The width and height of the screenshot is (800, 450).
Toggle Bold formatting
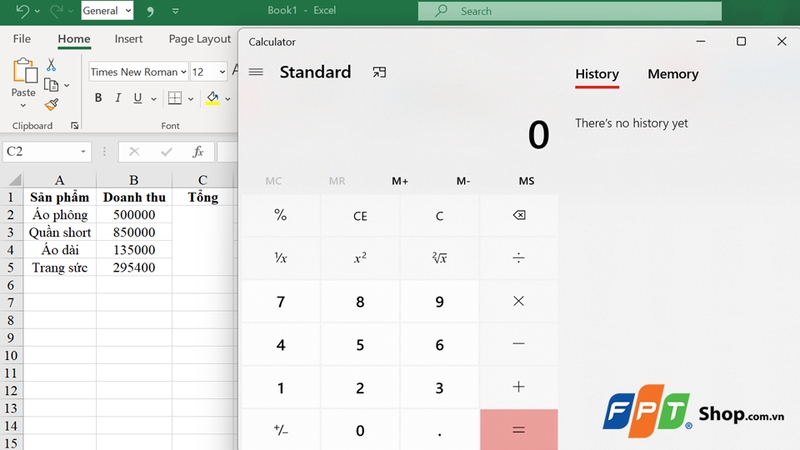(x=98, y=98)
